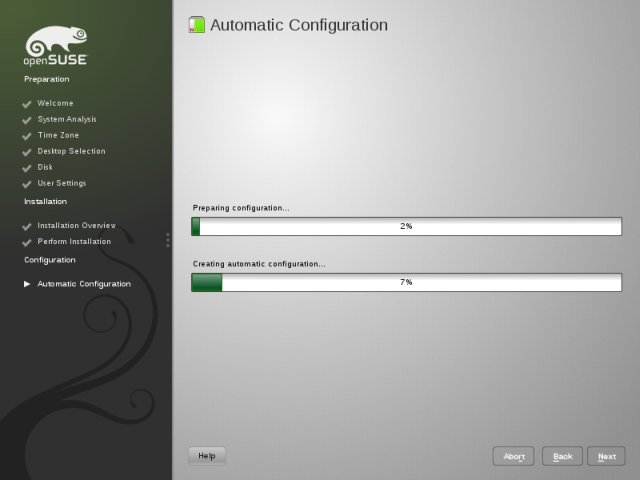Select the System Analysis step label
Screen dimensions: 640x480
pos(67,119)
